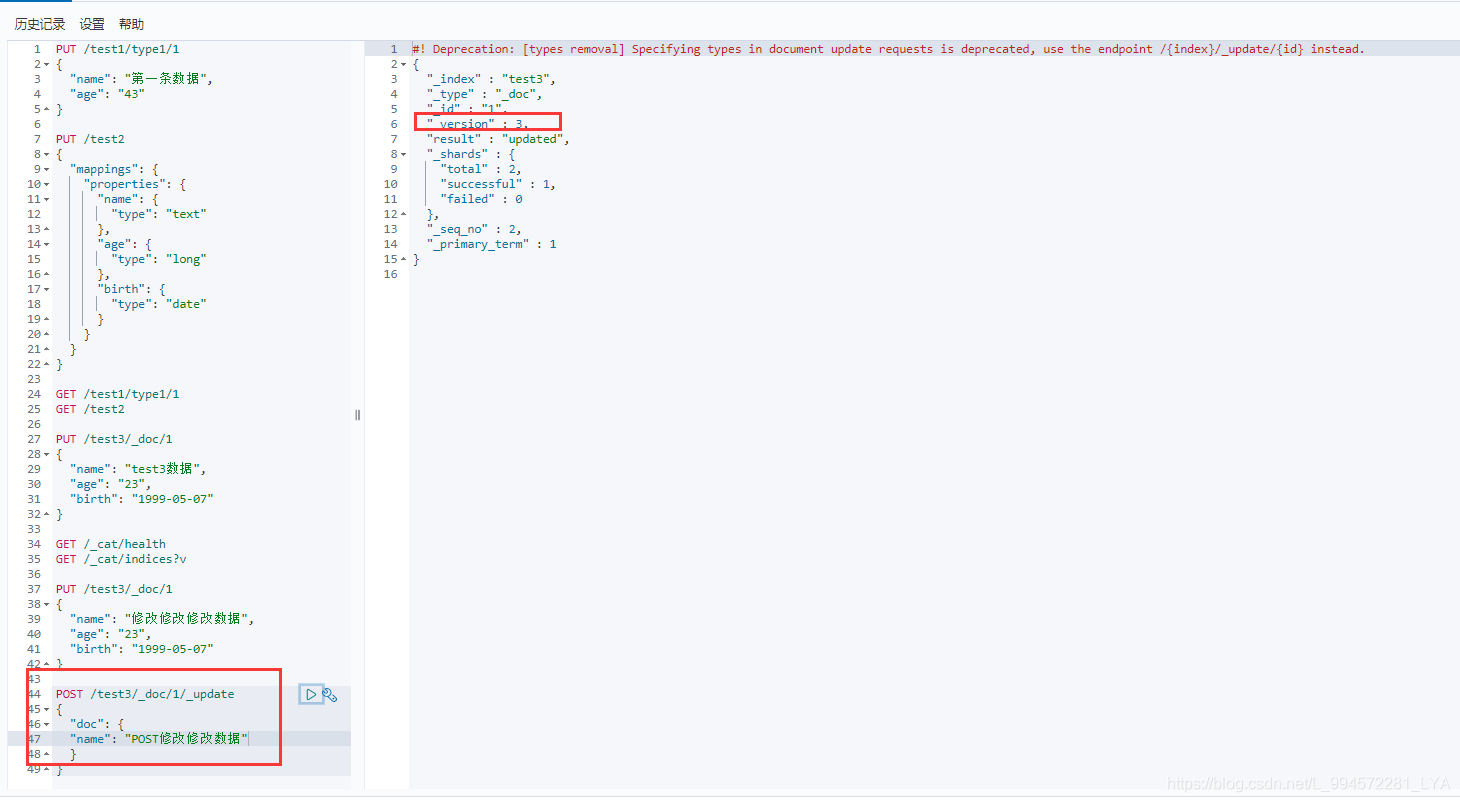The height and width of the screenshot is (802, 1460).
Task: Click "PUT /test3/_doc/1" on editor line 27
Action: pyautogui.click(x=114, y=439)
